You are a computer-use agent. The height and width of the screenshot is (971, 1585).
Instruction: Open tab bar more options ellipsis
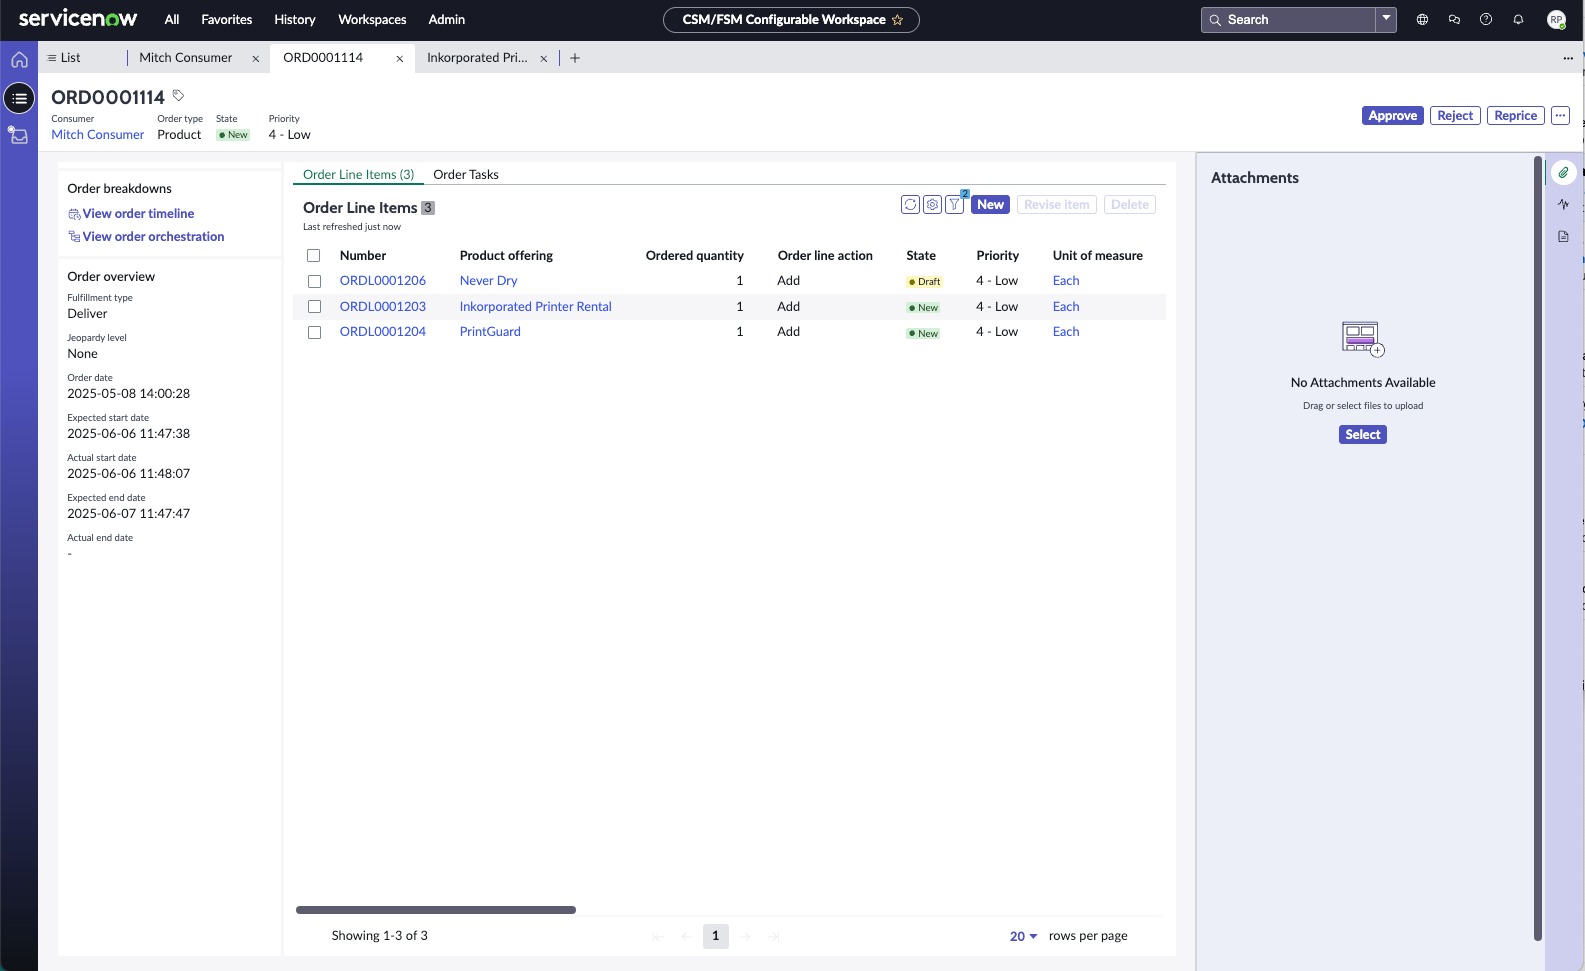tap(1567, 58)
